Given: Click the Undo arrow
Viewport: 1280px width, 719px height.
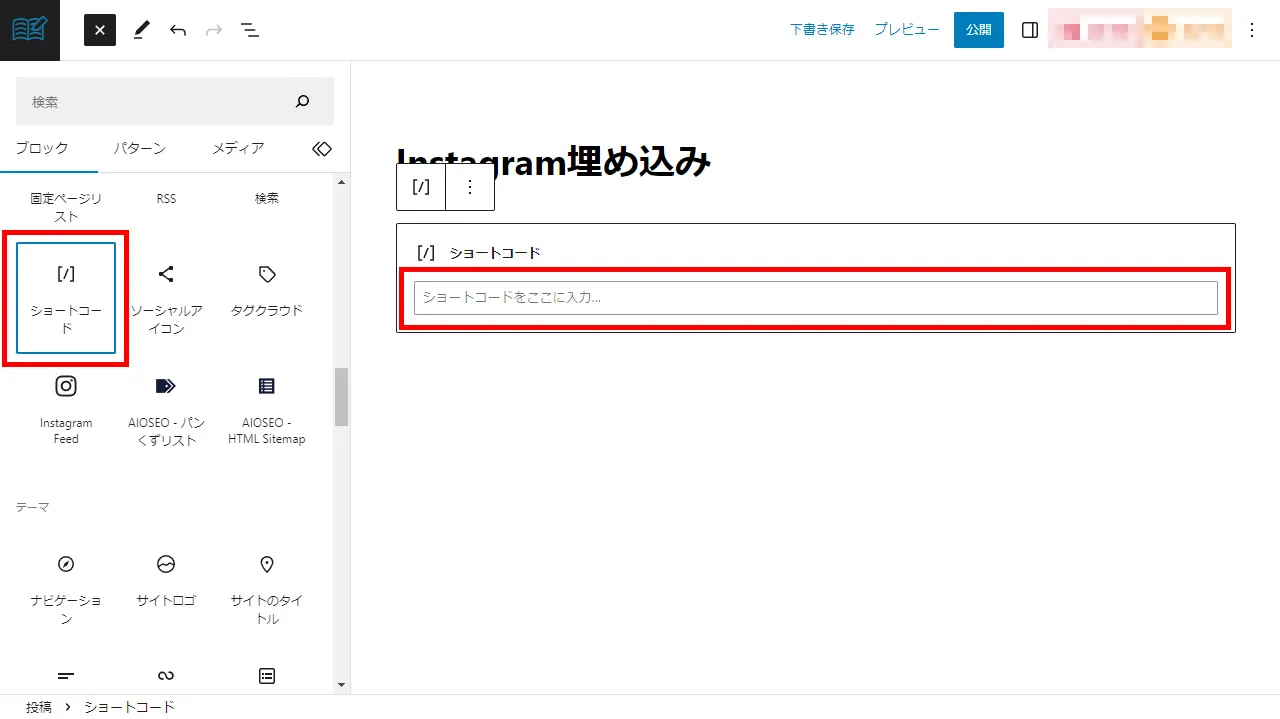Looking at the screenshot, I should click(x=178, y=30).
